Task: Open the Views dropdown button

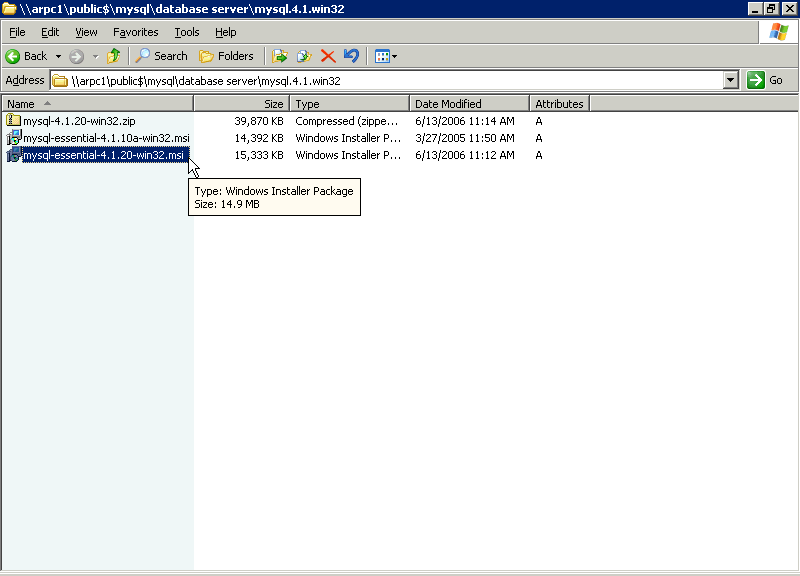Action: 386,56
